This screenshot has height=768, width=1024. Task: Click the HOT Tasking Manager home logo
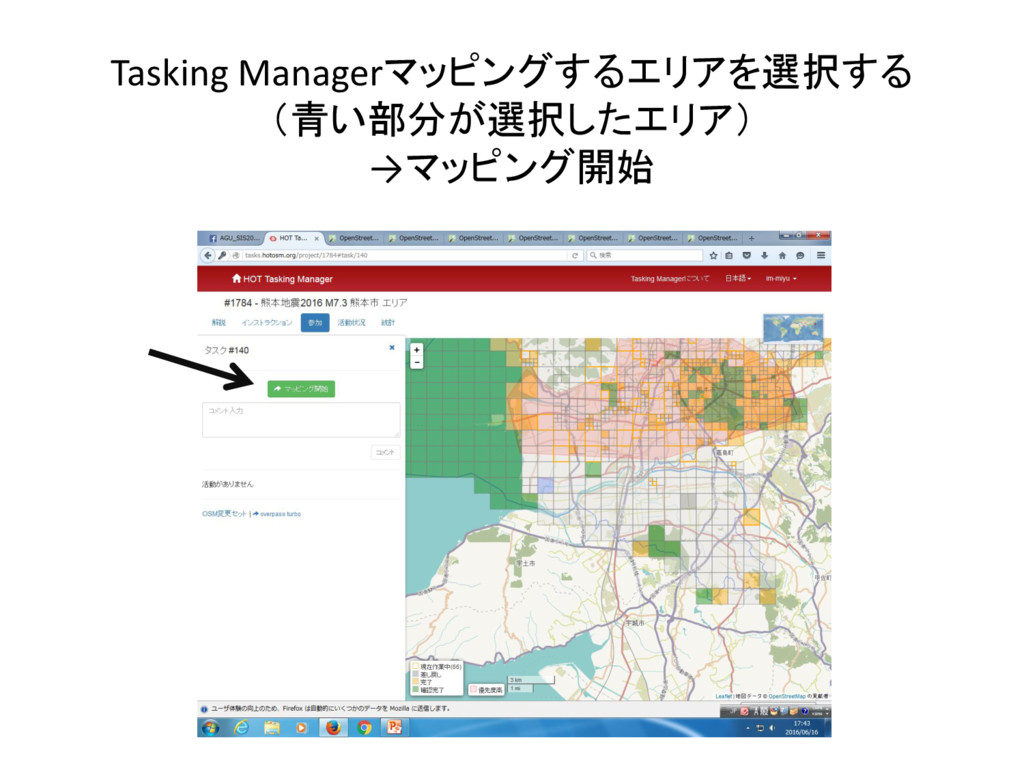click(282, 279)
